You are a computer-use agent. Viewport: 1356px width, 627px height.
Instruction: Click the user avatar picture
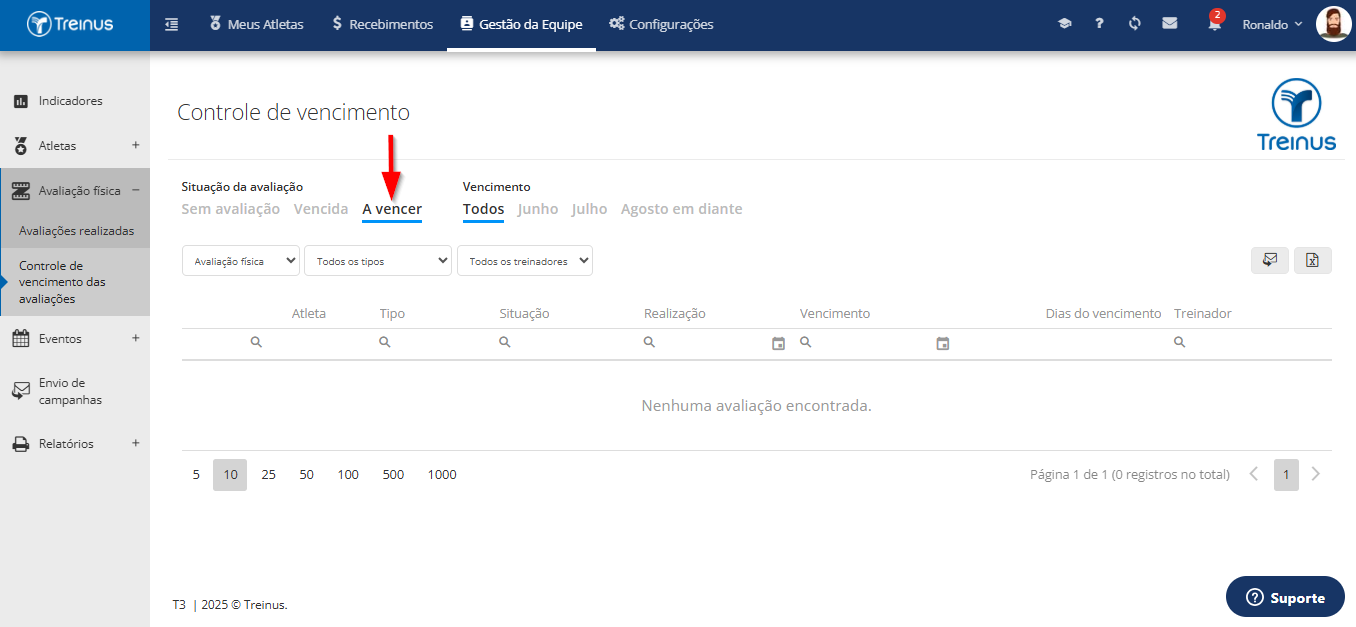pyautogui.click(x=1333, y=24)
